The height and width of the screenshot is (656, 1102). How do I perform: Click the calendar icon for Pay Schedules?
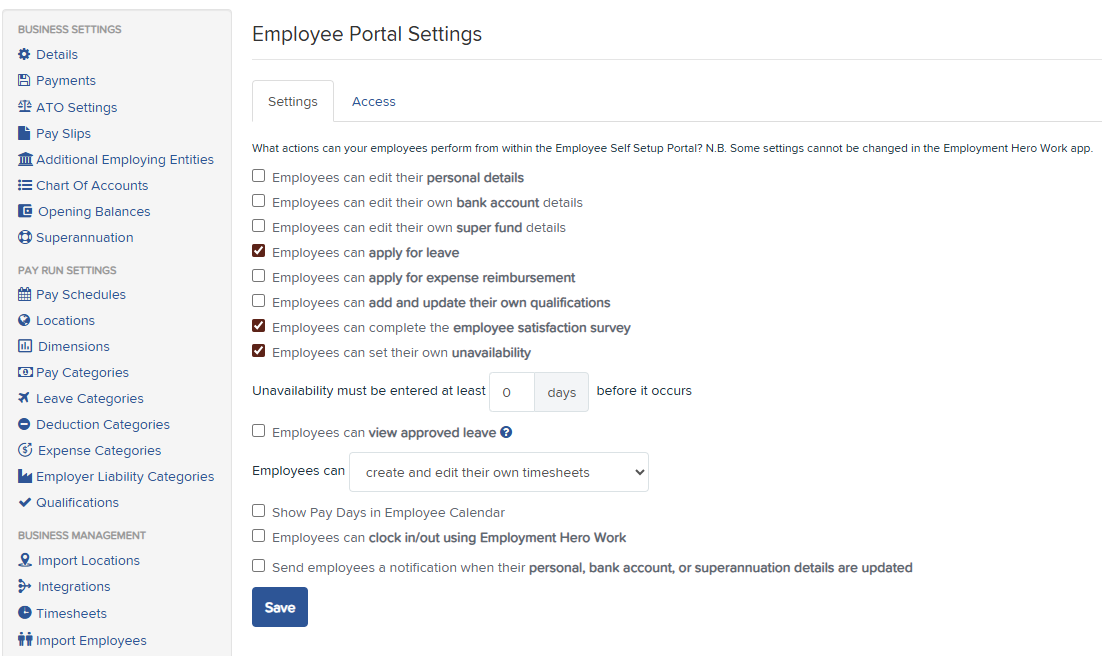25,295
